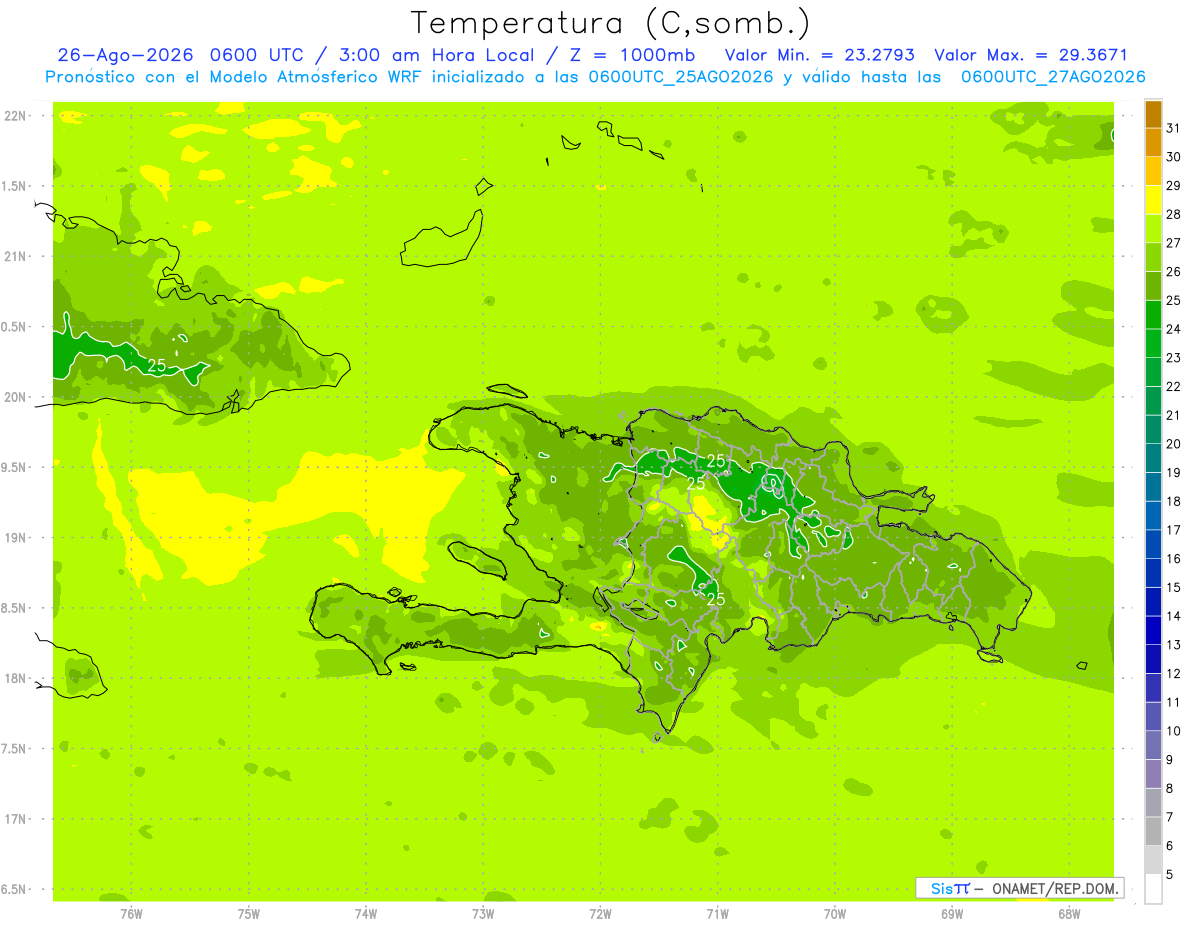Click the 25 contour label over Cuba
This screenshot has width=1200, height=927.
click(156, 366)
